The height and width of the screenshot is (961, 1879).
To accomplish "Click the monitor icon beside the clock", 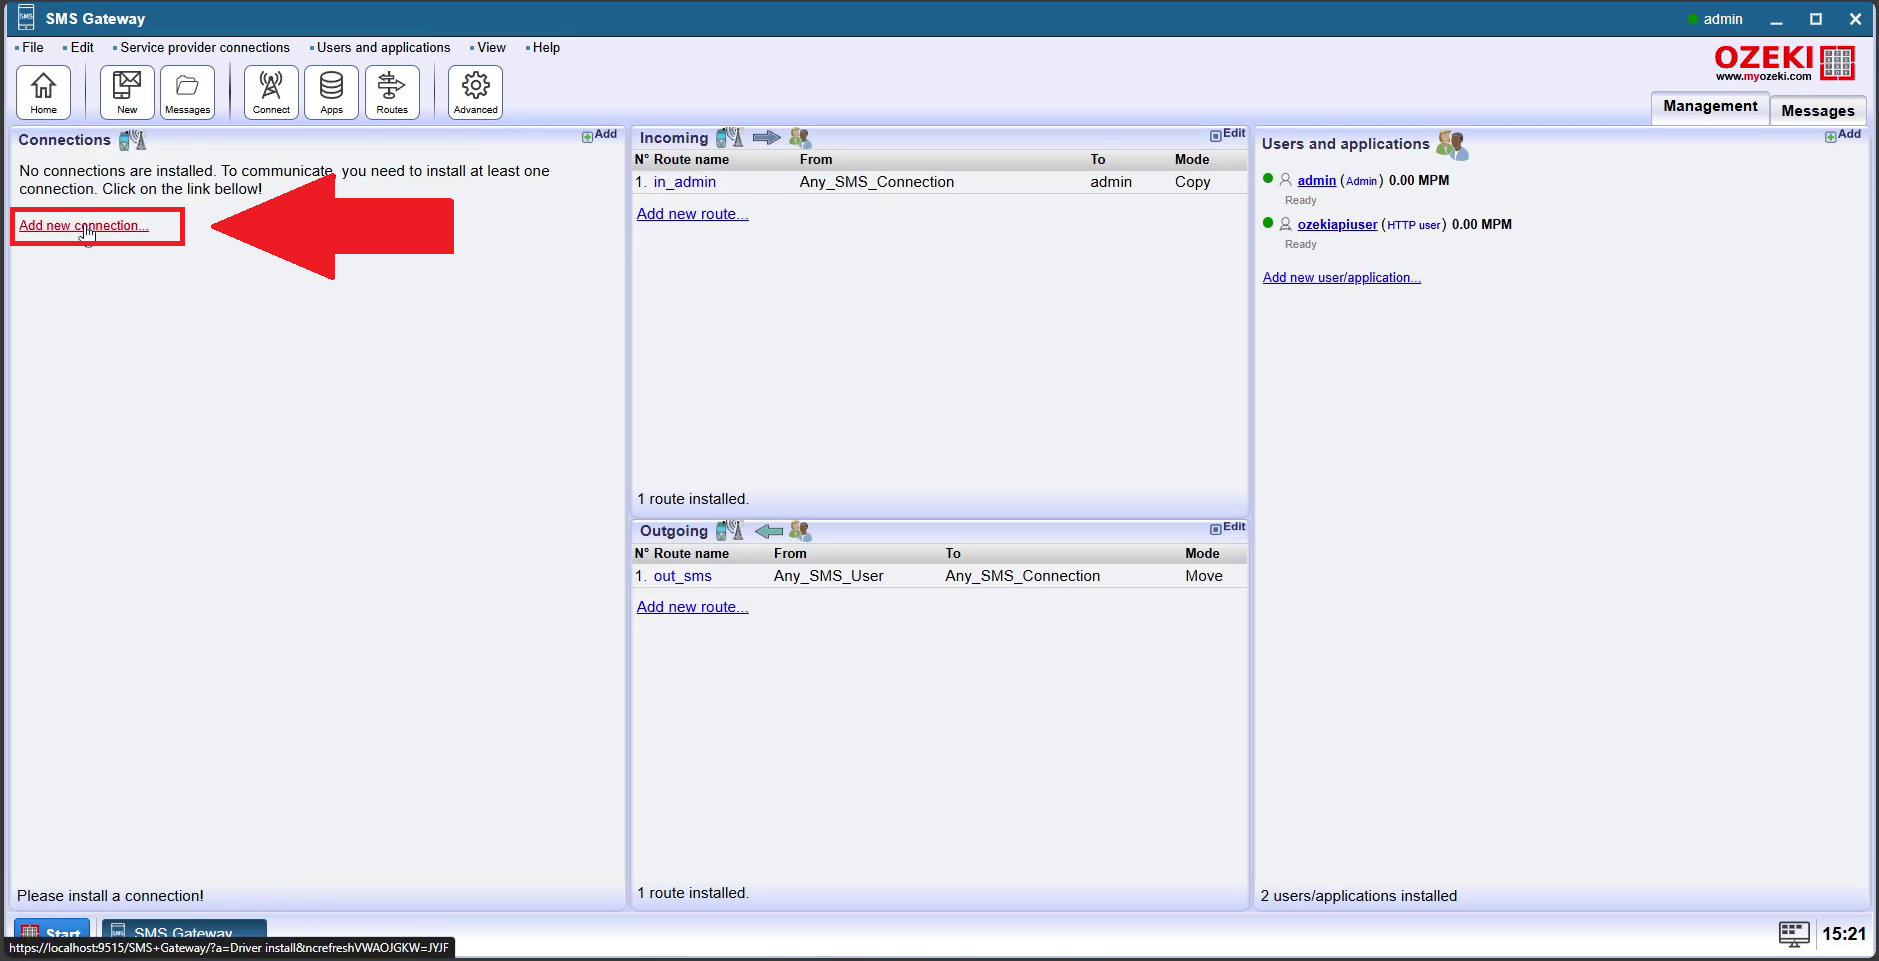I will tap(1794, 934).
